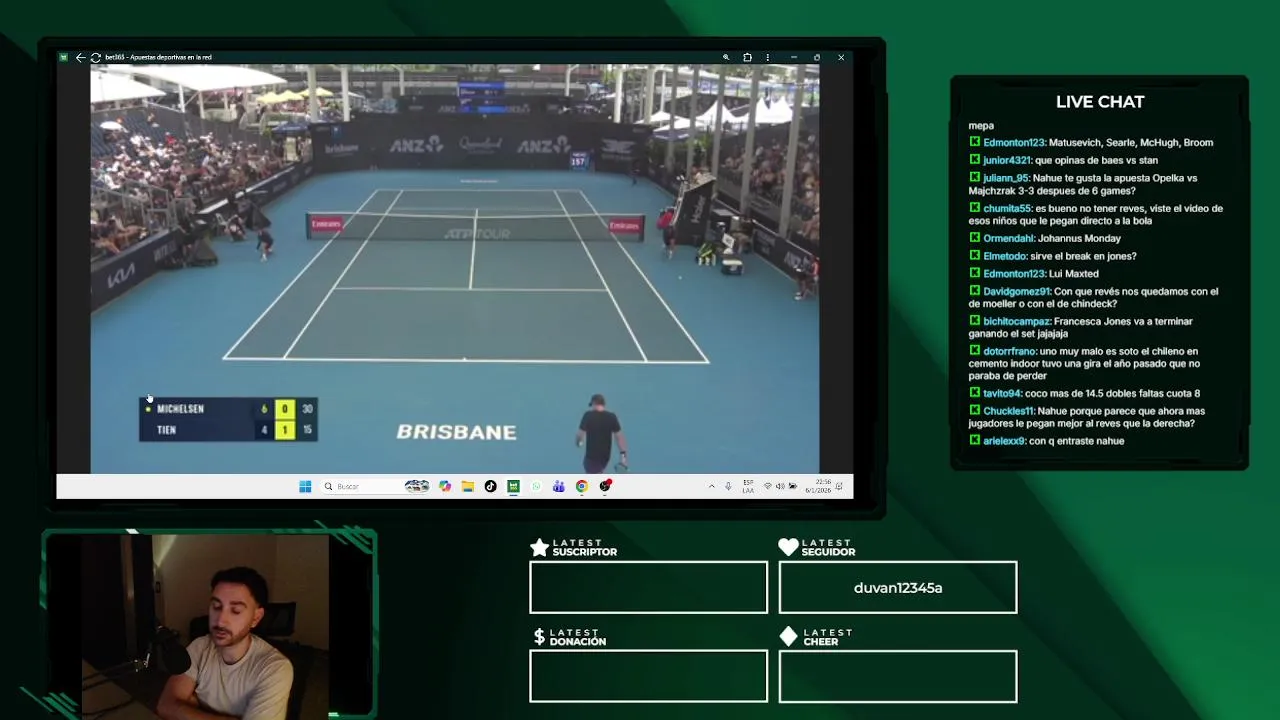This screenshot has width=1280, height=720.
Task: Click 'sirve el break en jones?' message
Action: coord(1083,256)
